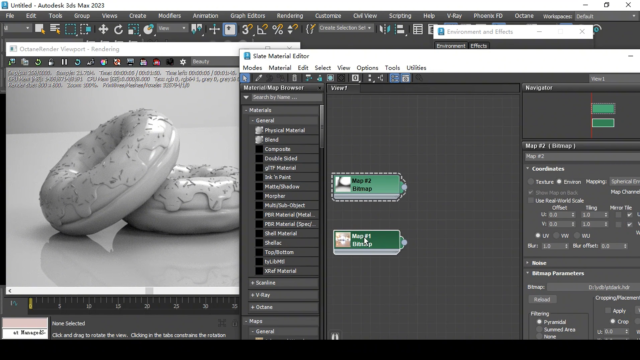Switch to the Effects tab
The height and width of the screenshot is (360, 640).
click(478, 46)
